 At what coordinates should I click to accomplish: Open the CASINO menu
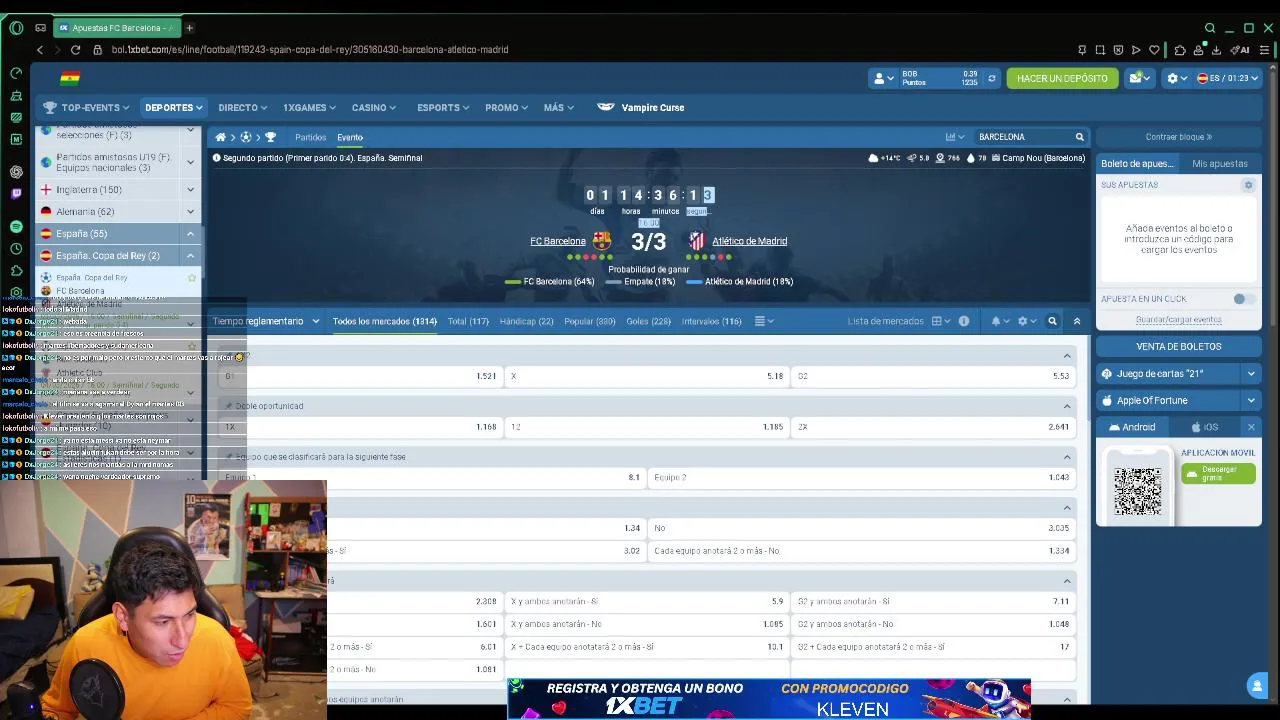point(374,107)
